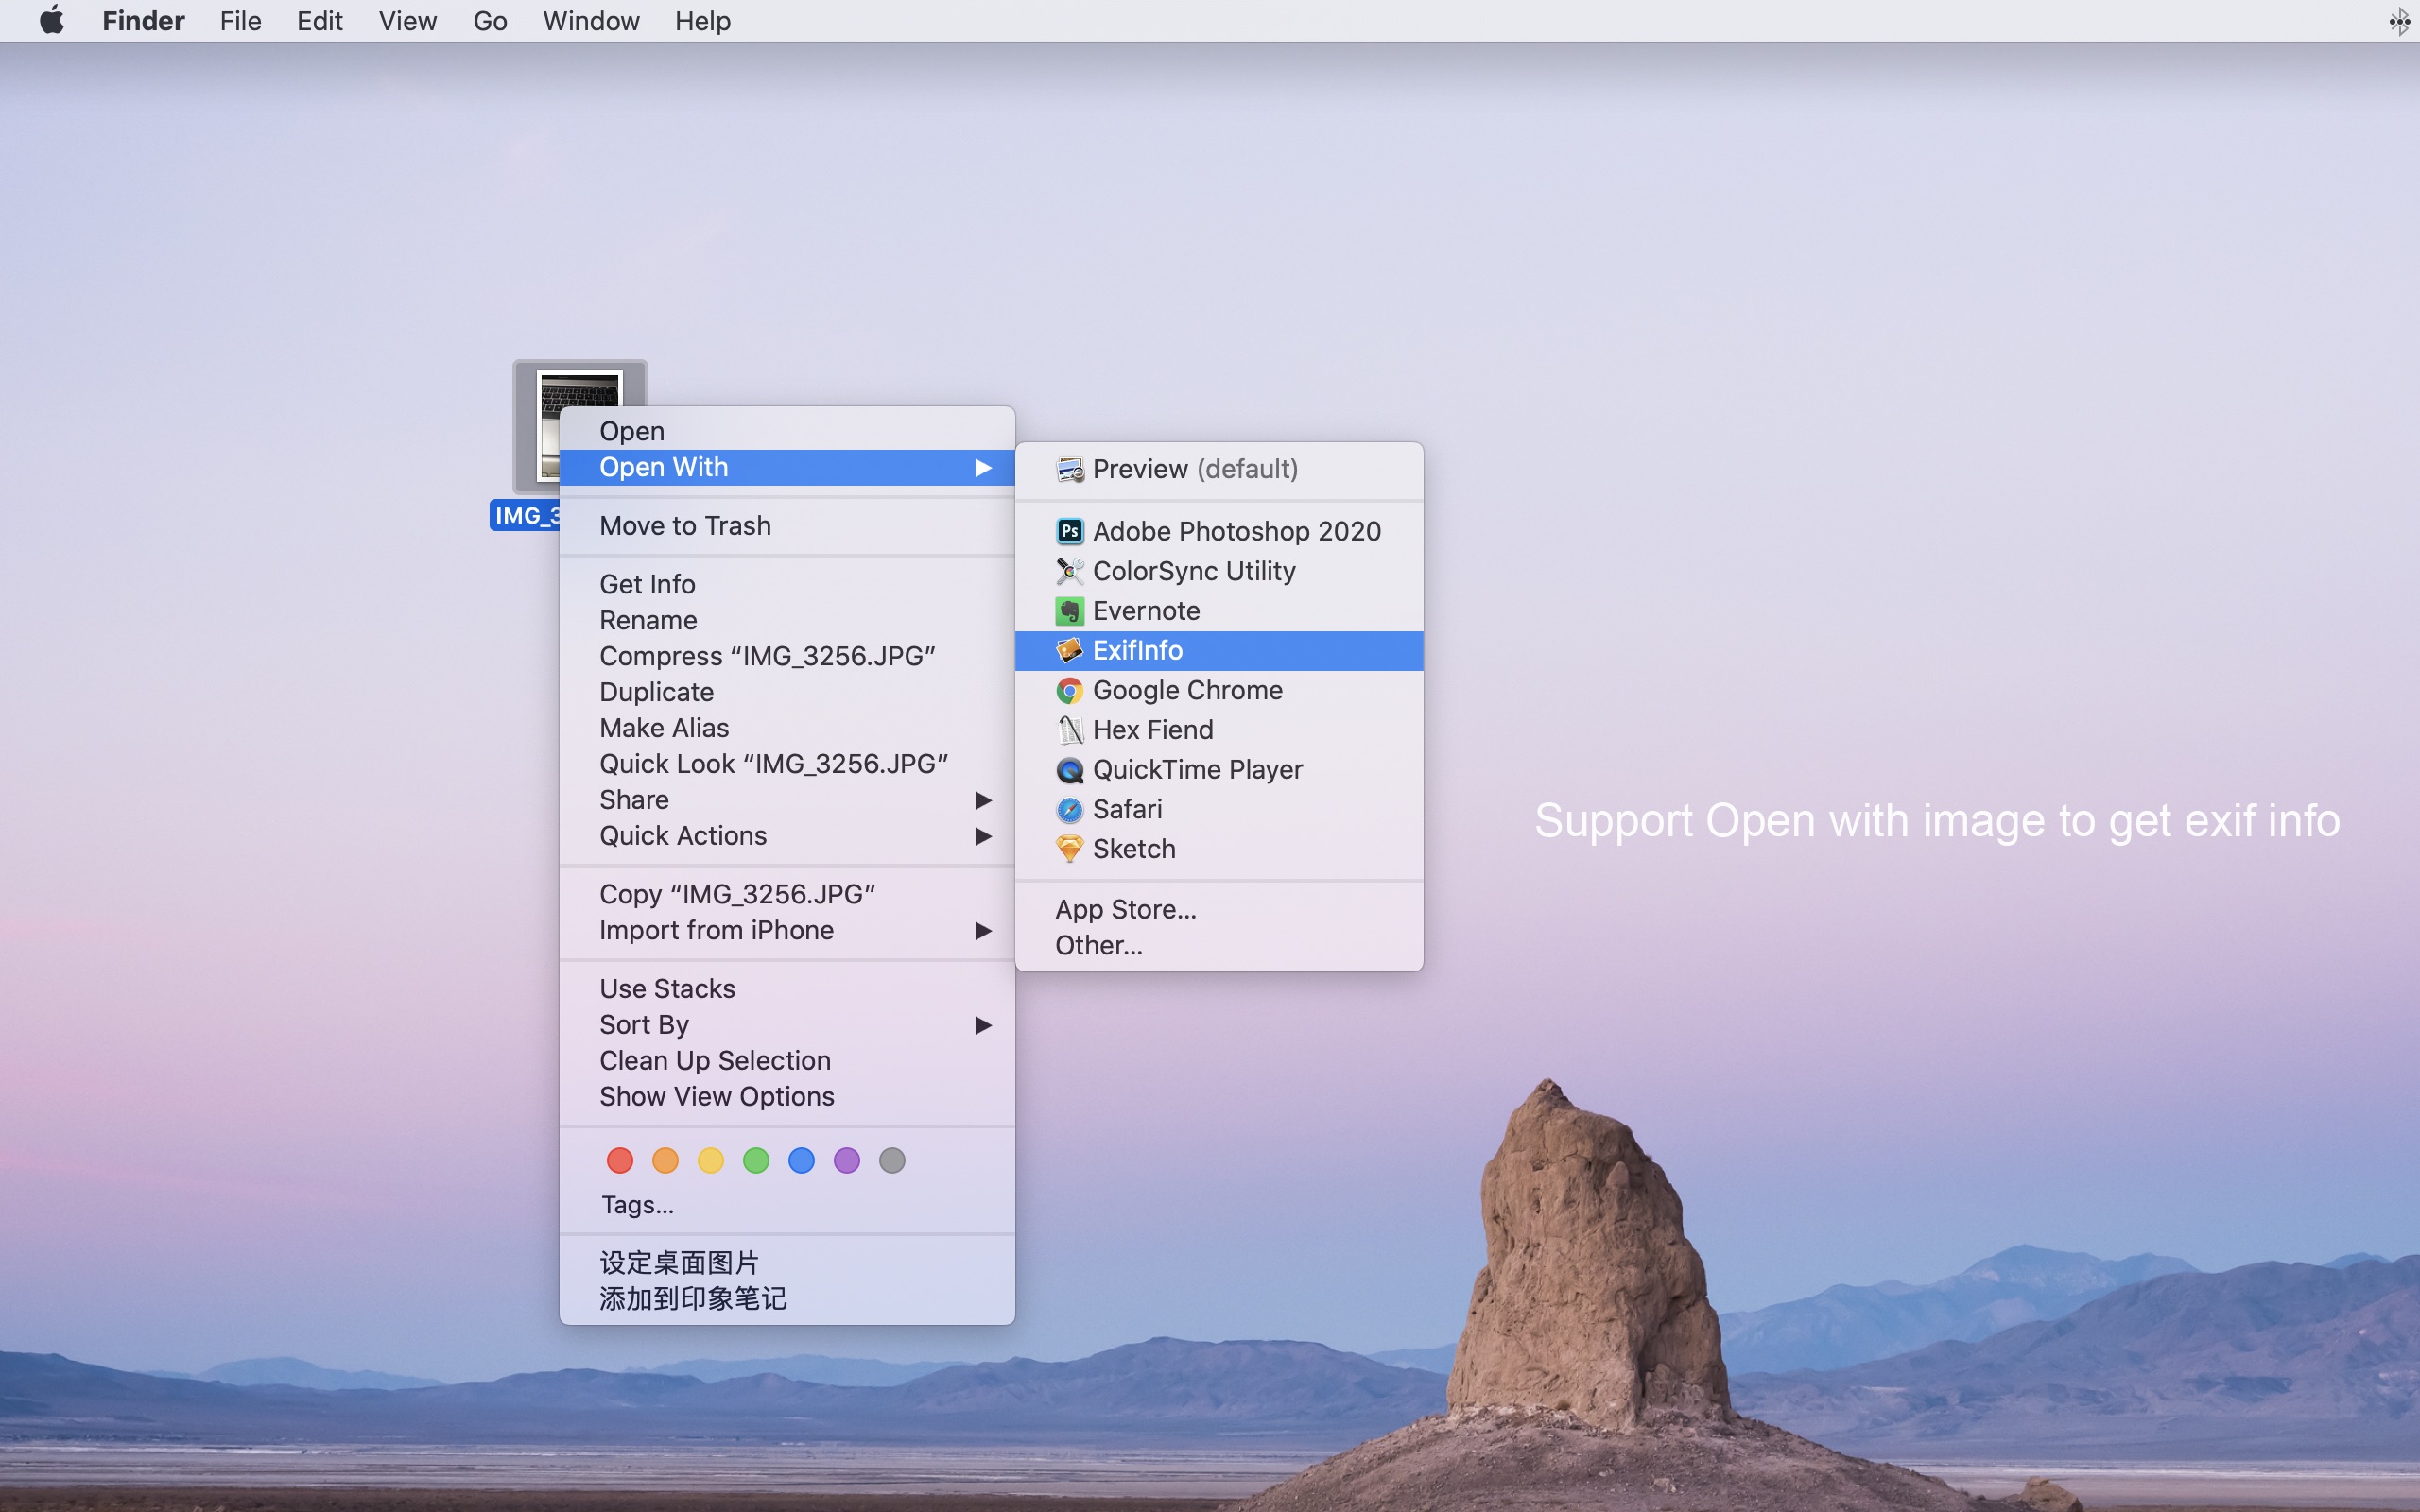
Task: Expand the Sort By submenu arrow
Action: pyautogui.click(x=982, y=1025)
